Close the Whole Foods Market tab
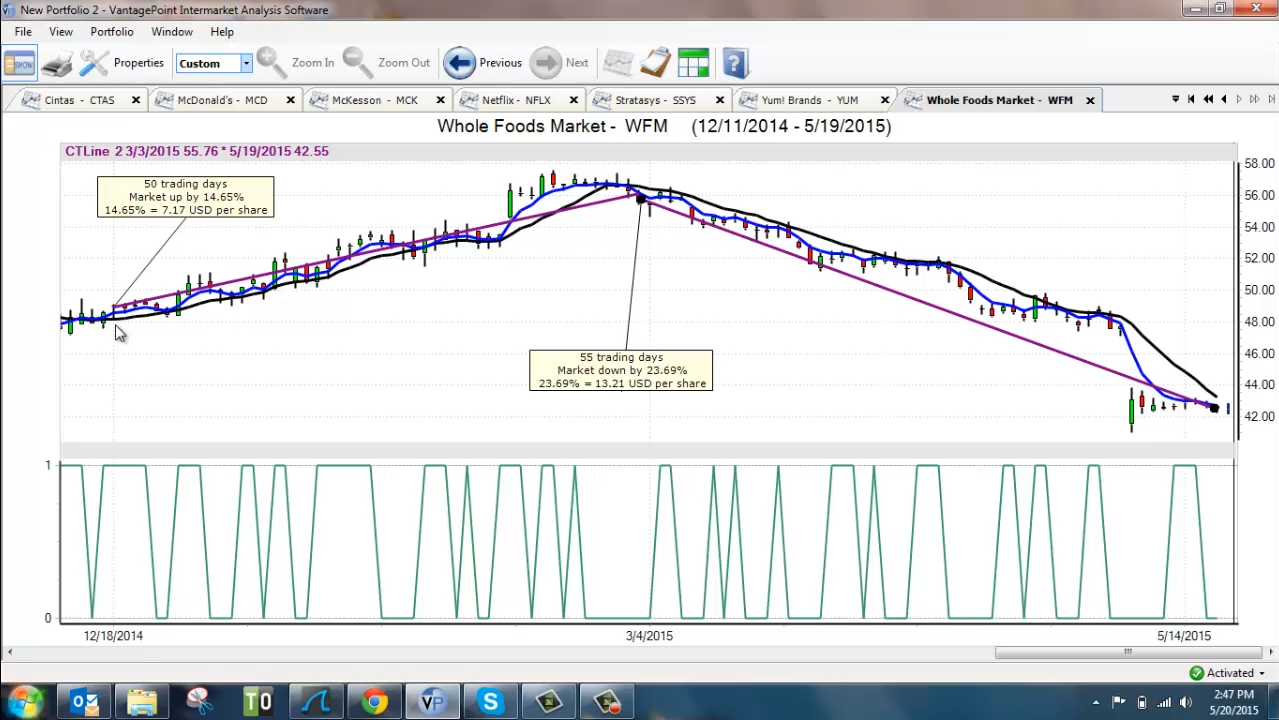This screenshot has height=720, width=1279. pyautogui.click(x=1090, y=100)
